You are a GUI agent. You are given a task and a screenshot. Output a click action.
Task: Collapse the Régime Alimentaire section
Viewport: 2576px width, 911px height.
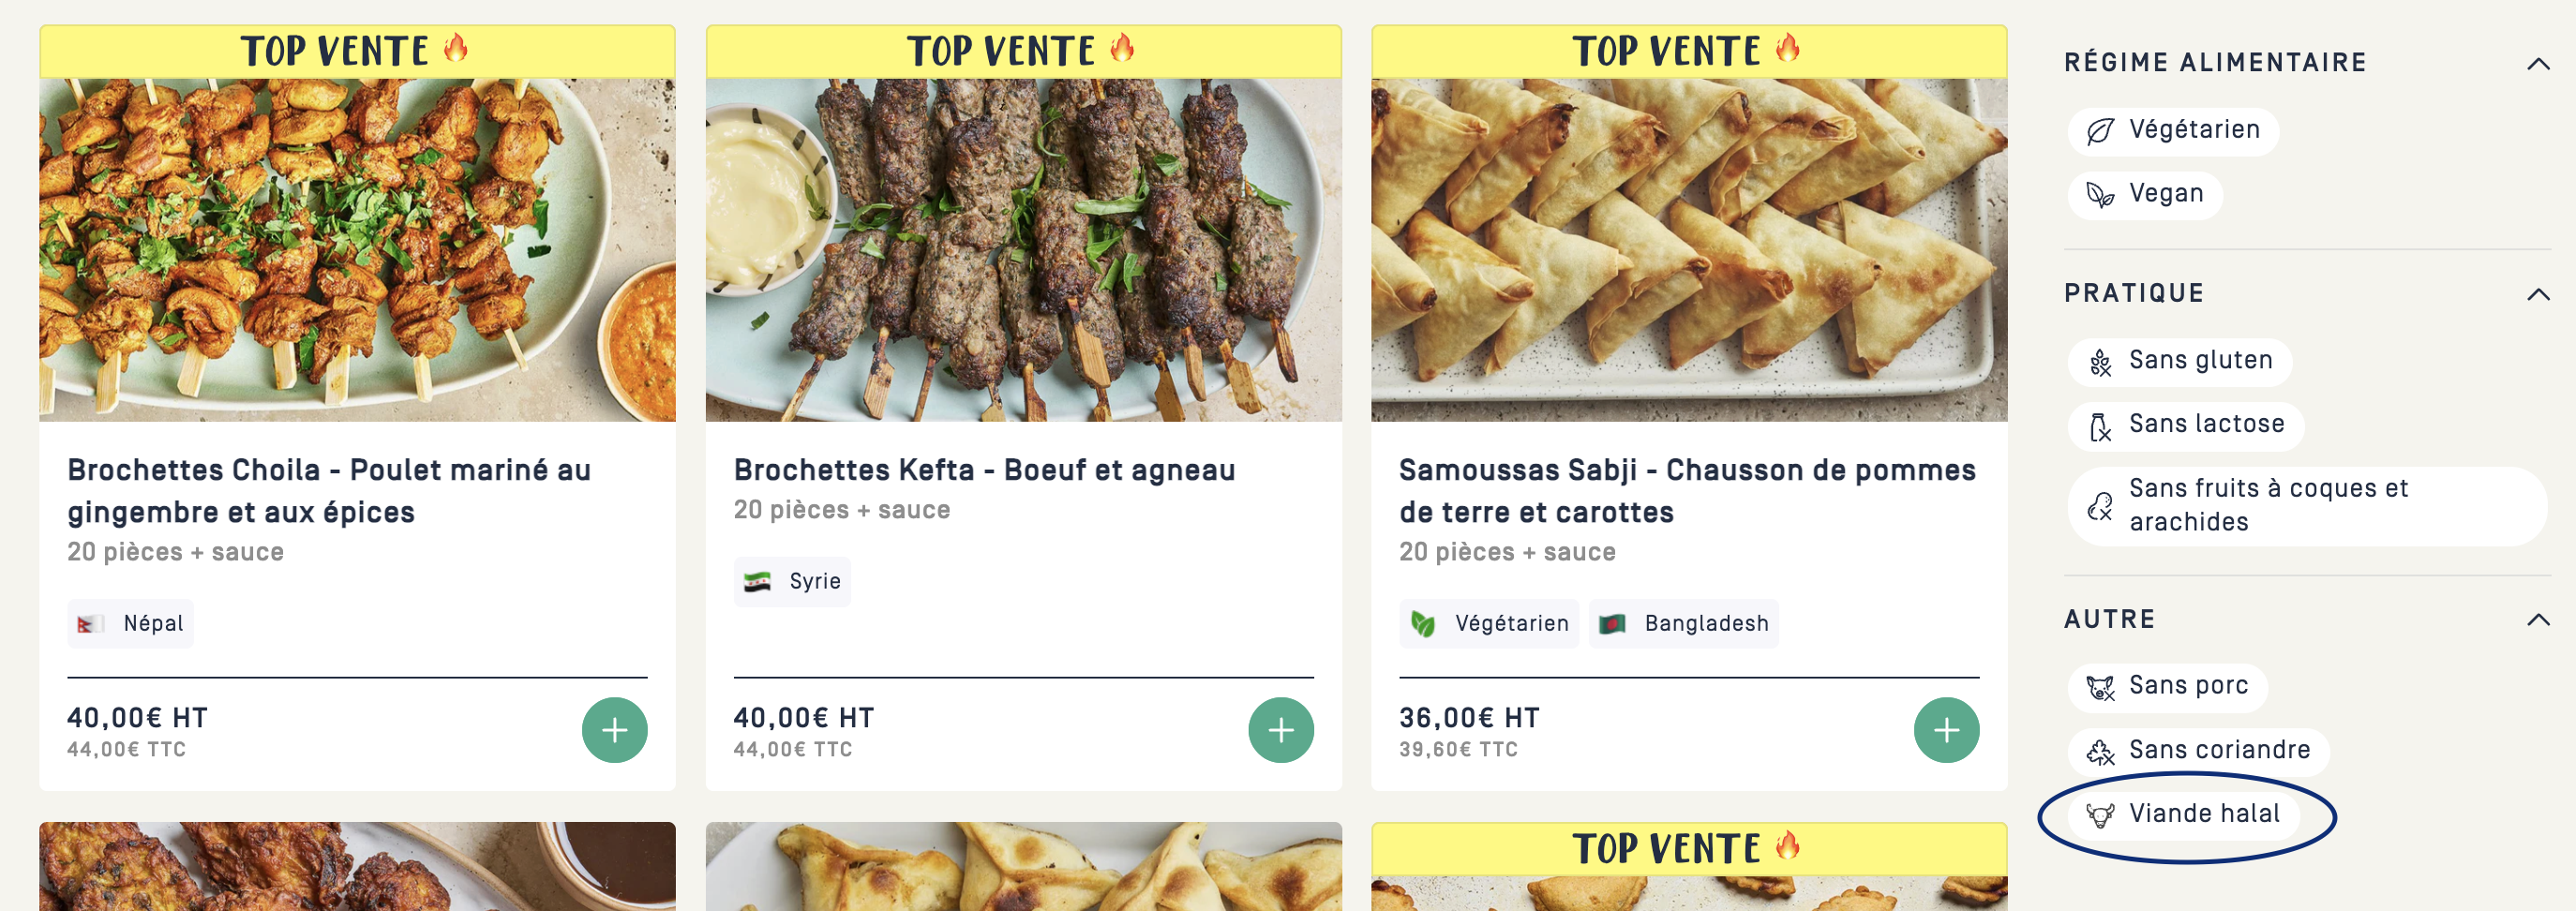coord(2537,64)
